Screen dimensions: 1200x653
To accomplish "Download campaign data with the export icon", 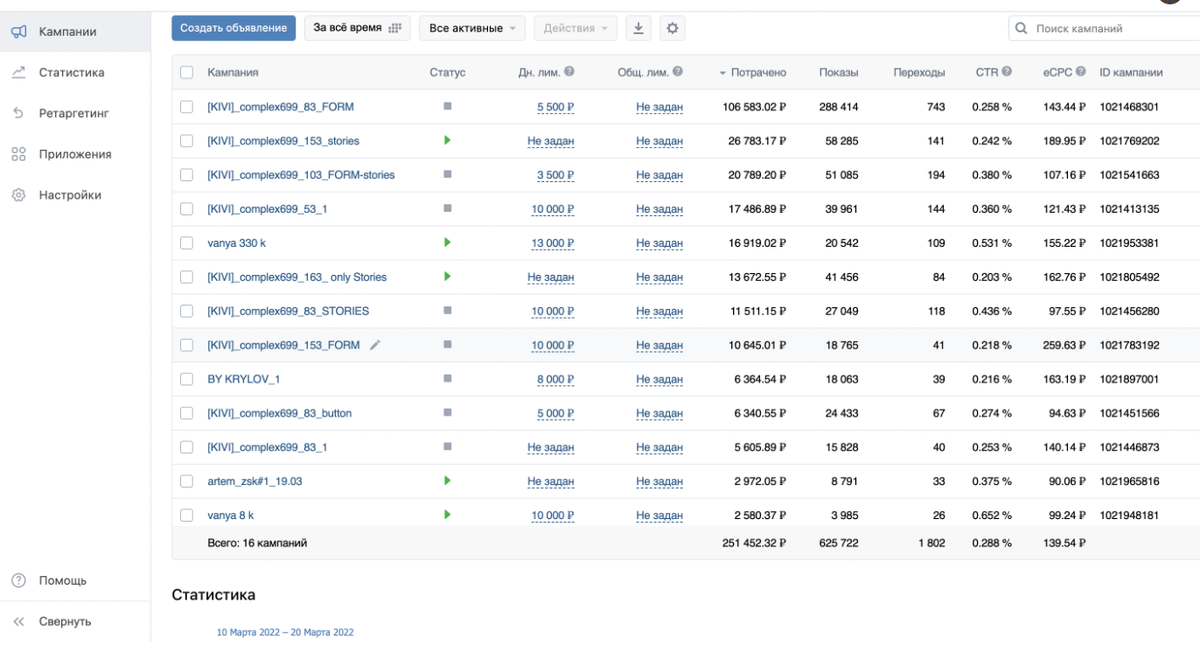I will [638, 28].
